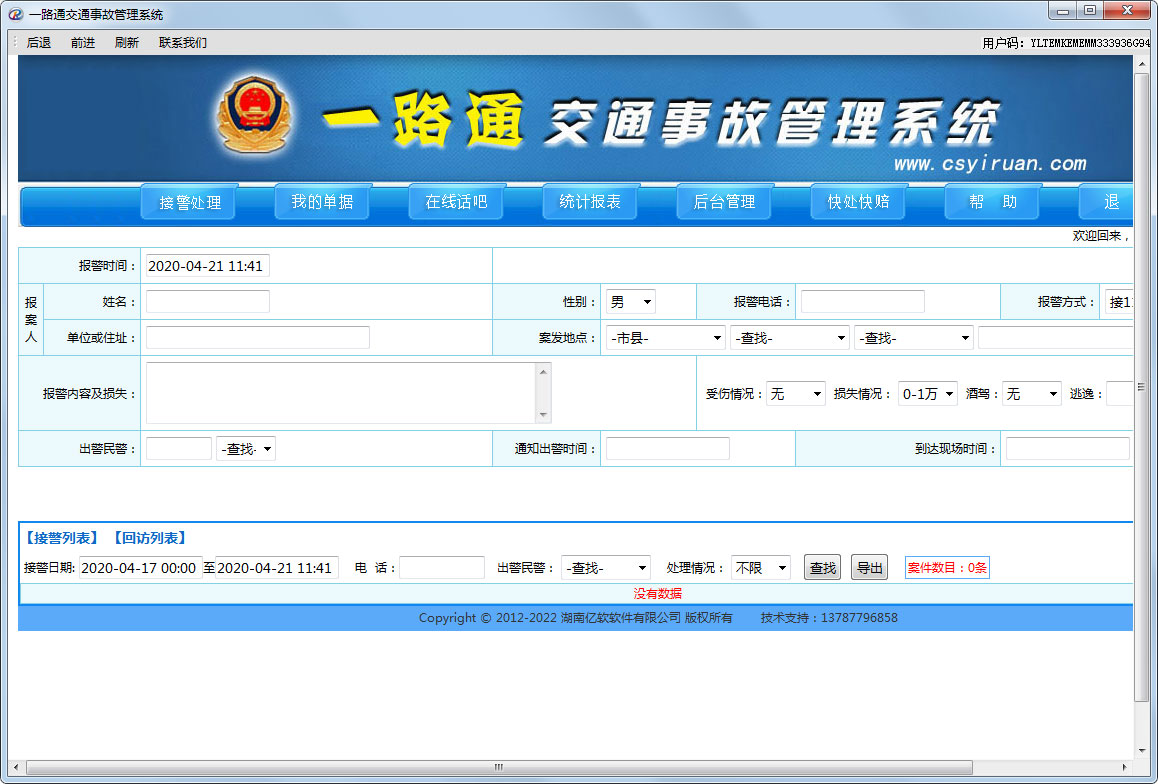Click the 案件数目：0条 label

[x=947, y=568]
